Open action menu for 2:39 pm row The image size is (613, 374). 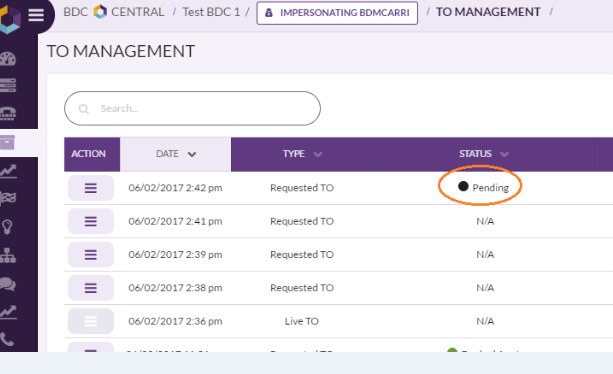[x=91, y=255]
